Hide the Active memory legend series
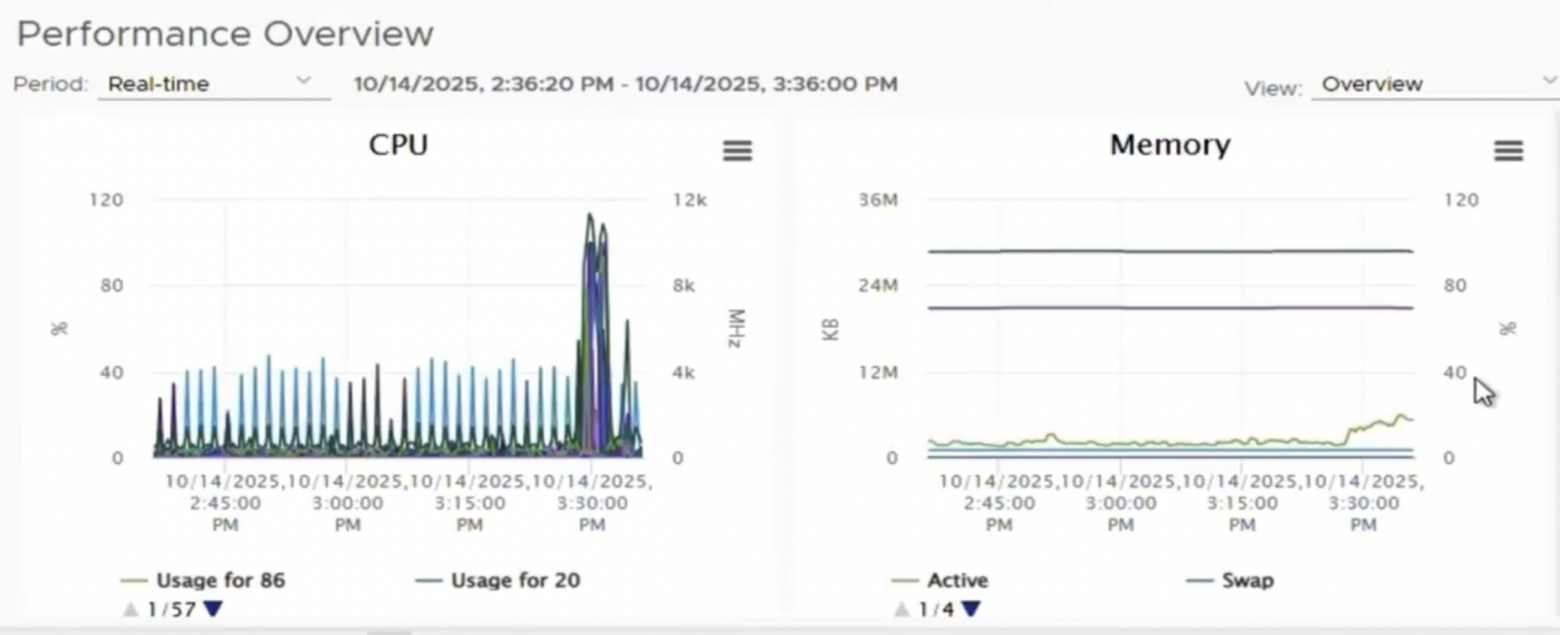The image size is (1560, 635). pyautogui.click(x=957, y=580)
